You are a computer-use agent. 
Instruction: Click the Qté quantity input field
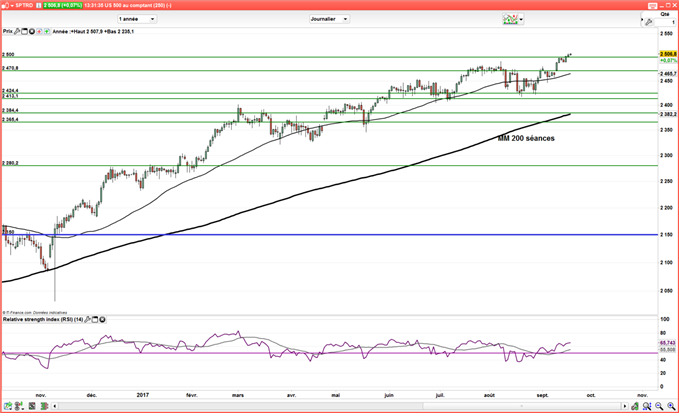(x=666, y=22)
